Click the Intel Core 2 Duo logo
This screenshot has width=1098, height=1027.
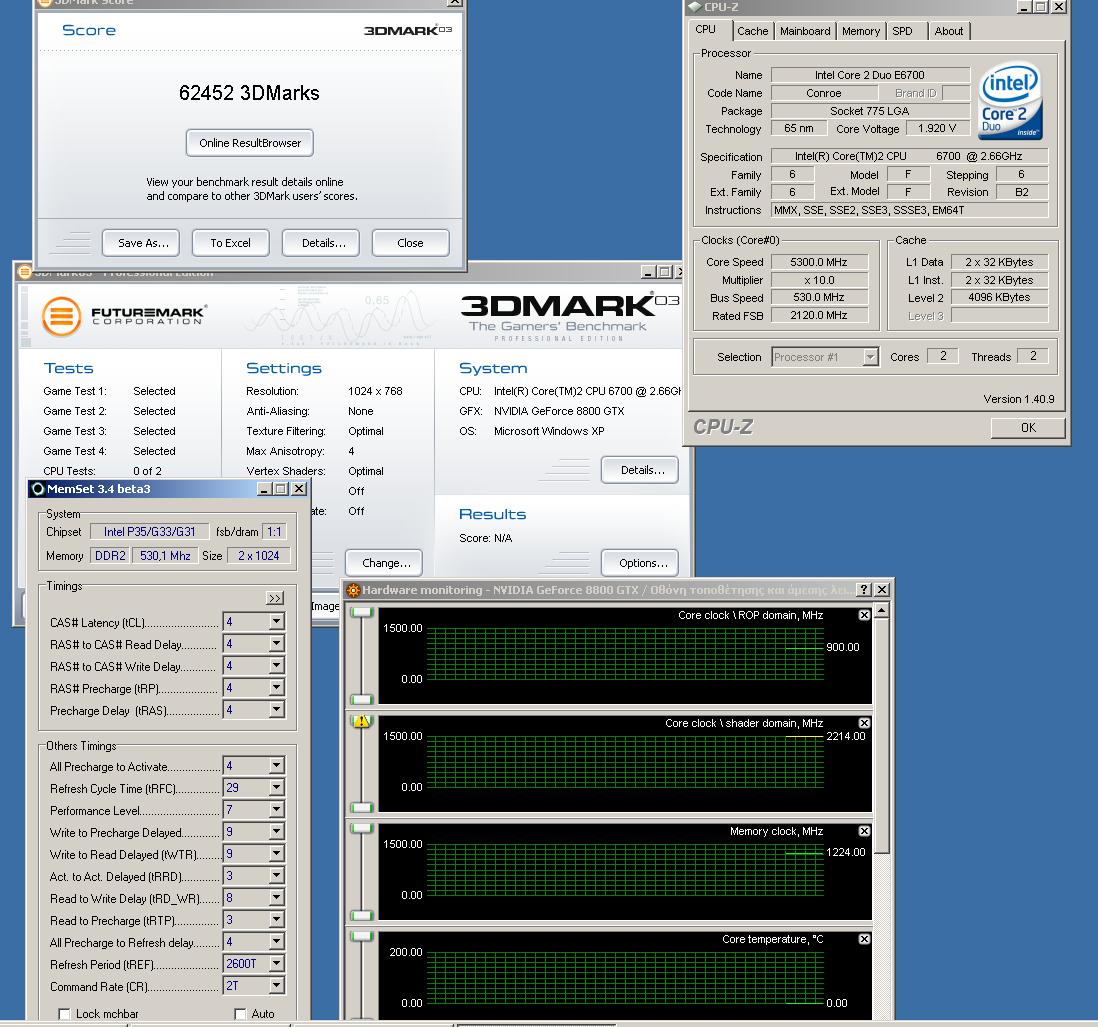click(x=1010, y=102)
